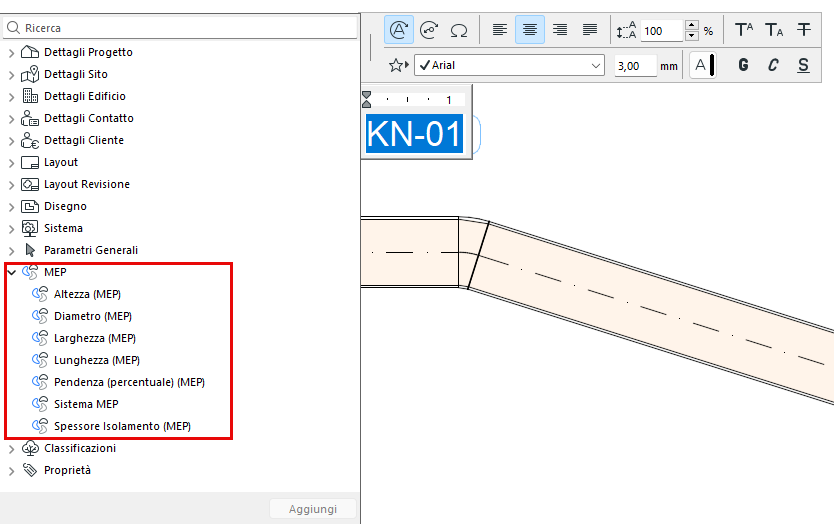The image size is (834, 524).
Task: Expand the Dettagli Cliente group
Action: (12, 141)
